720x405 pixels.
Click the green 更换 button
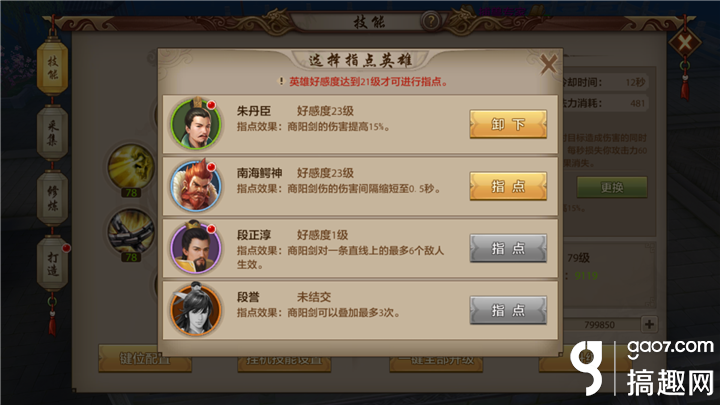(x=612, y=187)
